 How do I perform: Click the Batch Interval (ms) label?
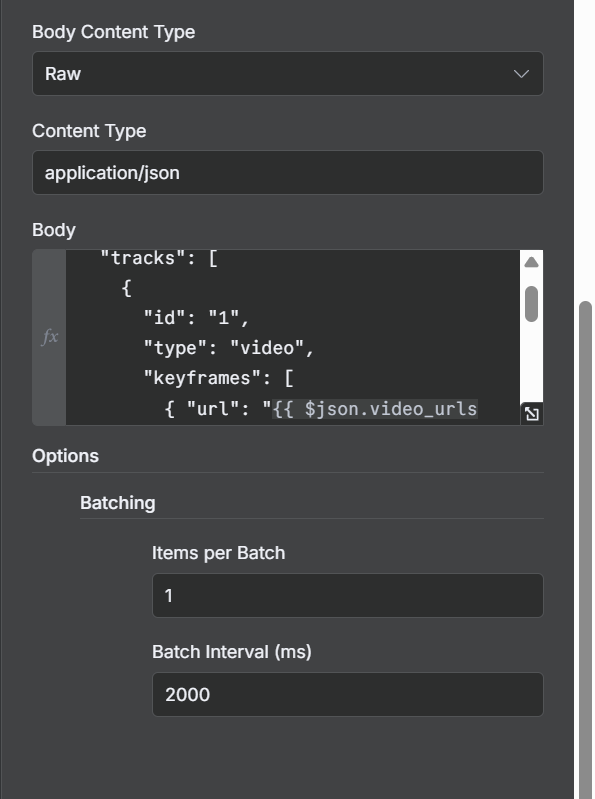click(x=232, y=652)
